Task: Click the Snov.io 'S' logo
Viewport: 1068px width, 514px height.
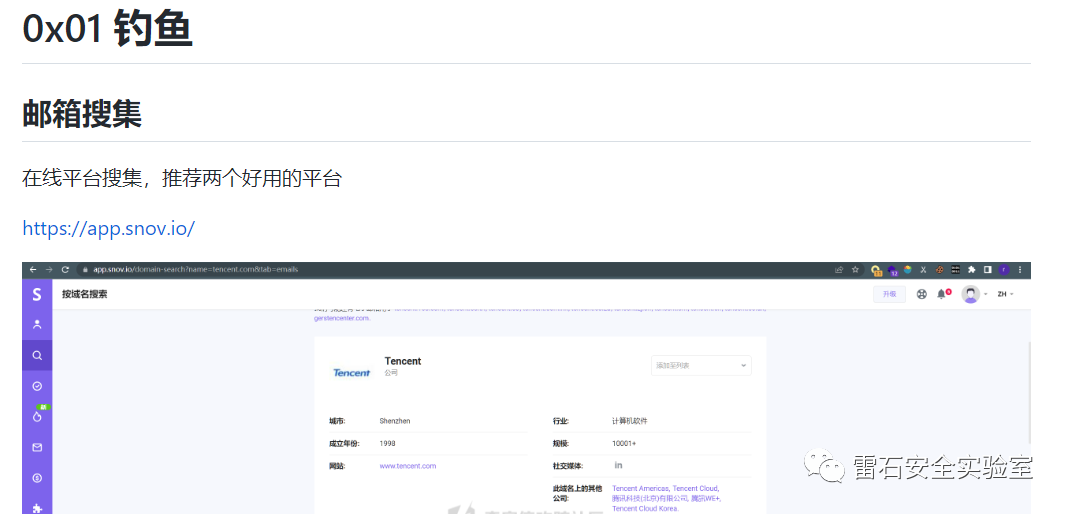Action: [37, 294]
